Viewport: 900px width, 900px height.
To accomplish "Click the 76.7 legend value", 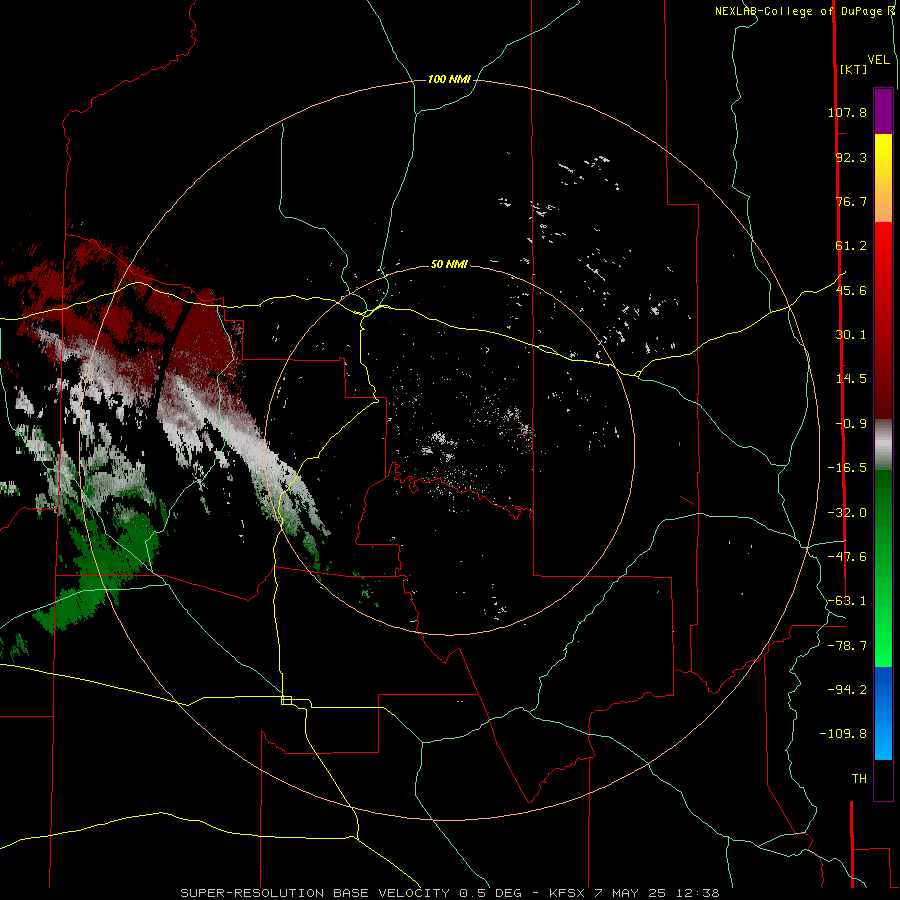I will [851, 201].
